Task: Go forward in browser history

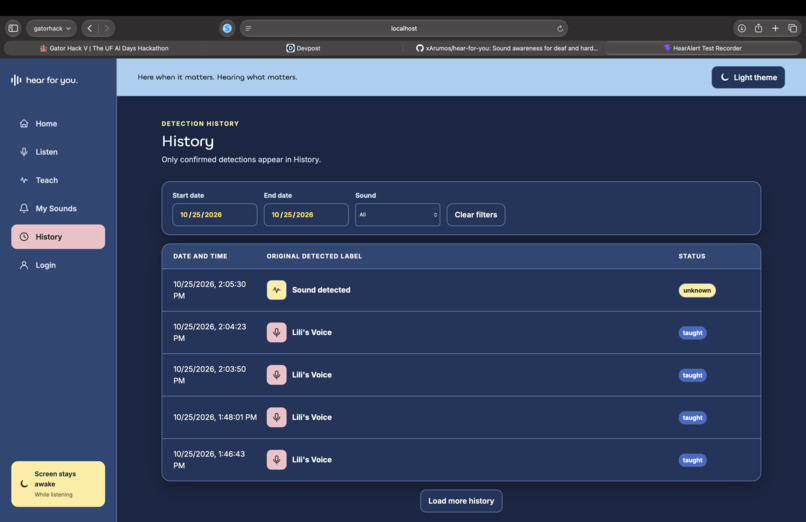Action: coord(106,28)
